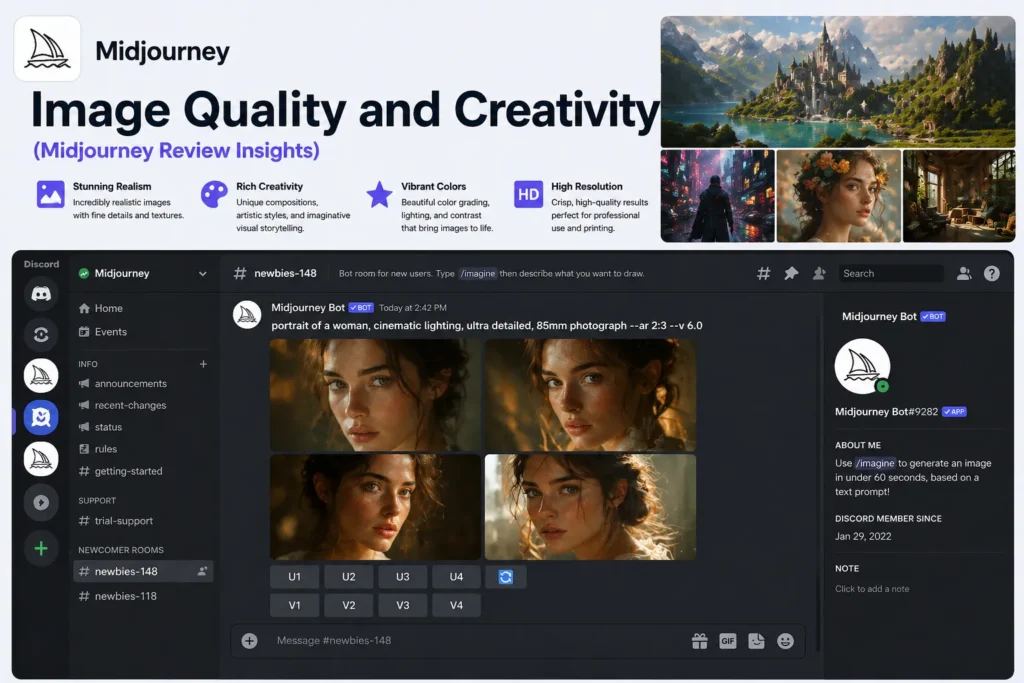The image size is (1024, 683).
Task: Click the newbies-148 channel title in header
Action: point(285,274)
